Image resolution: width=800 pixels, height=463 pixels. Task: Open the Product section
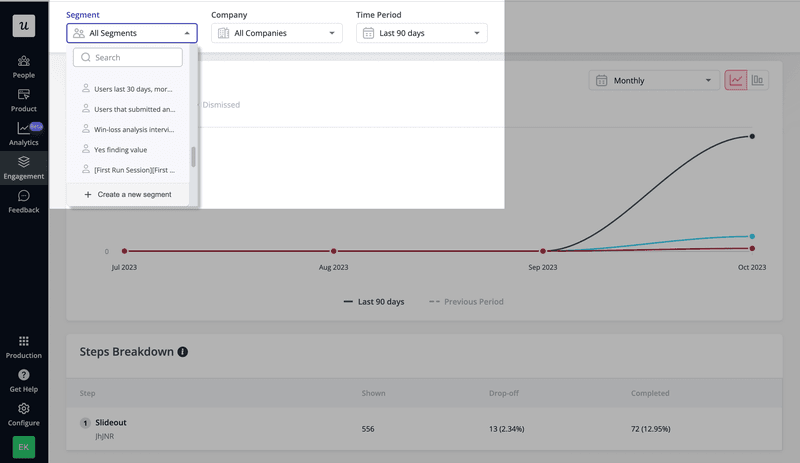23,101
